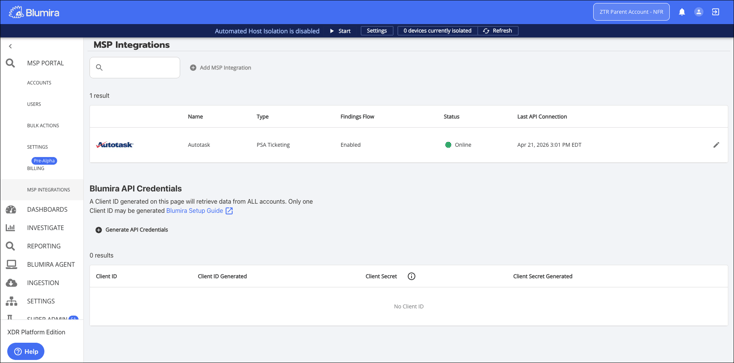Click the PSA Ticketing type cell
The height and width of the screenshot is (363, 734).
[x=273, y=145]
